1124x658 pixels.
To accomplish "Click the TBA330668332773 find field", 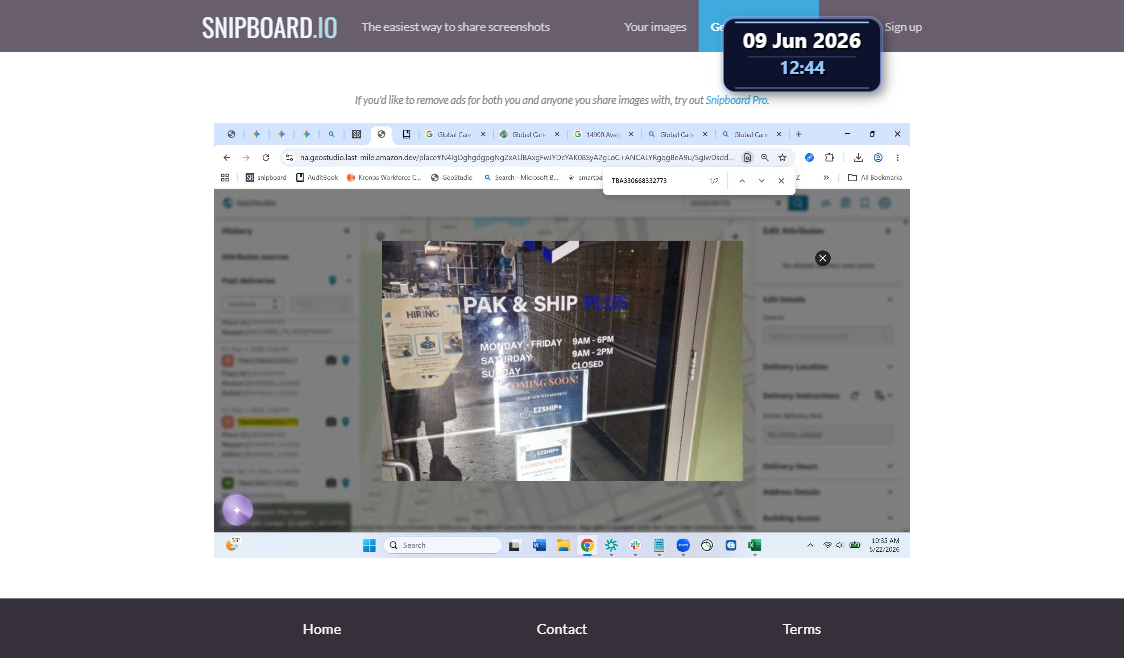I will 656,181.
